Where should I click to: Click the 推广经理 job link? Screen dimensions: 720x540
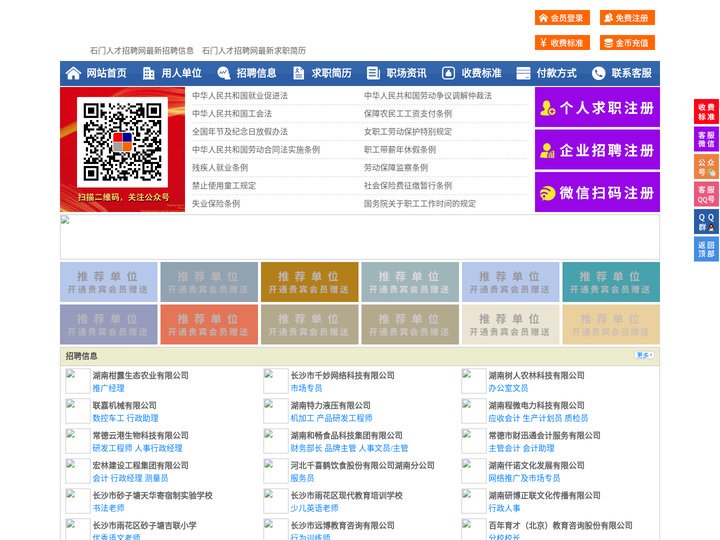click(108, 388)
